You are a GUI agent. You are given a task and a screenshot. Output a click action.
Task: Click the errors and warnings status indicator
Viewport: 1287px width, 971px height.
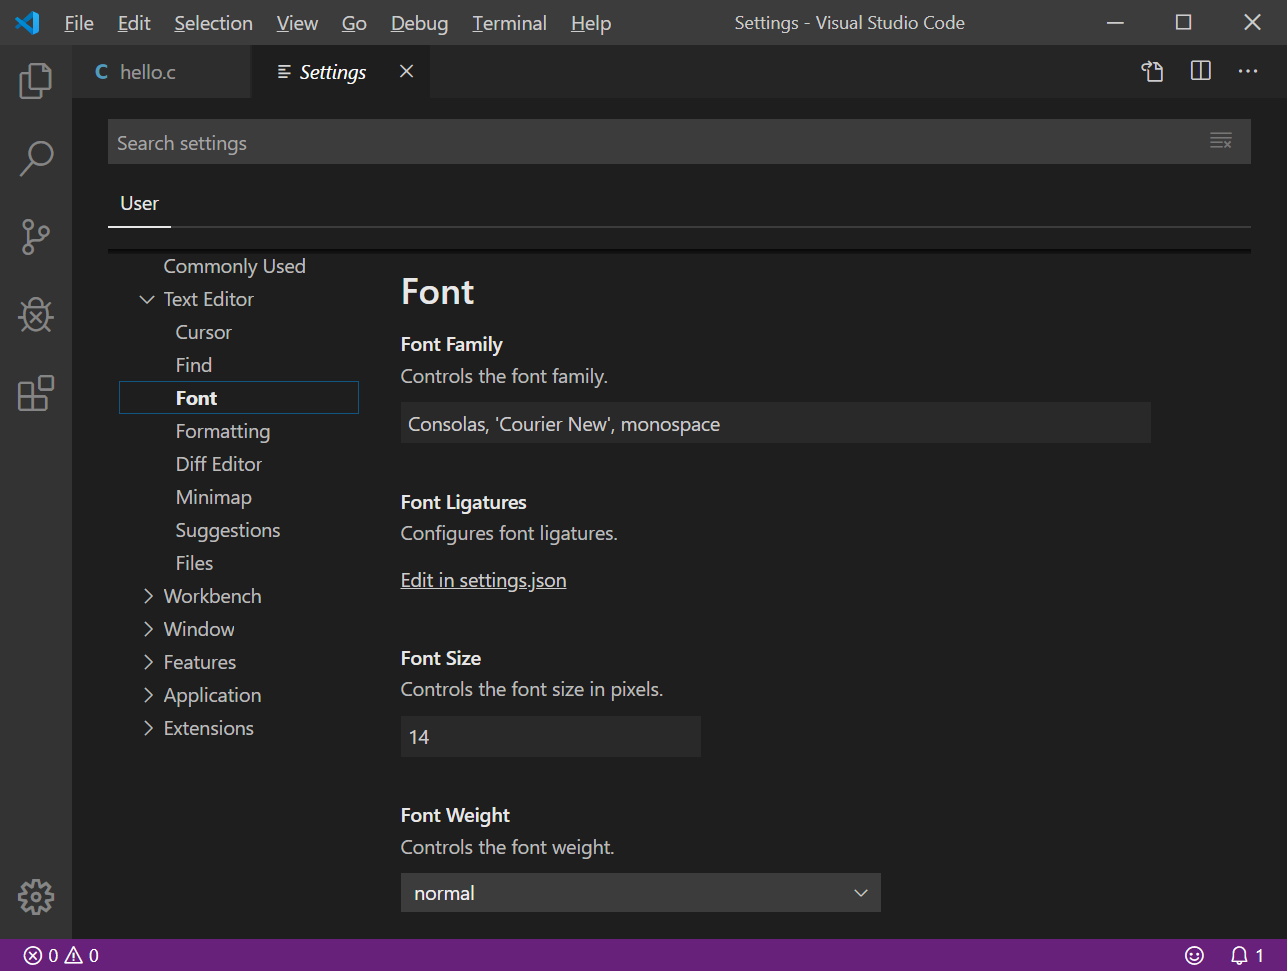(x=61, y=955)
